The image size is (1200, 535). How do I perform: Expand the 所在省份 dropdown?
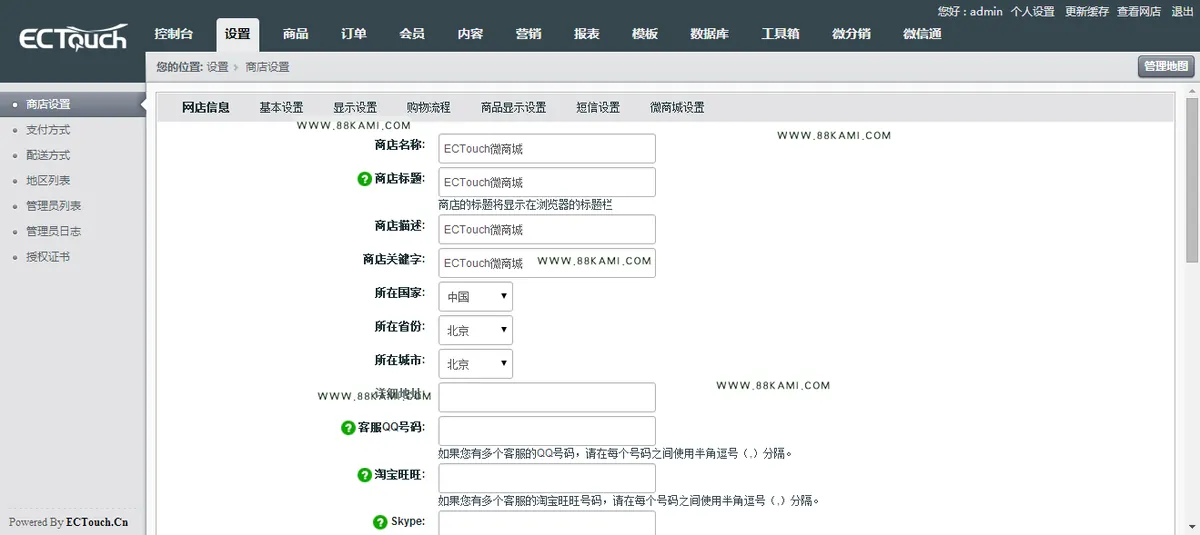click(x=476, y=330)
